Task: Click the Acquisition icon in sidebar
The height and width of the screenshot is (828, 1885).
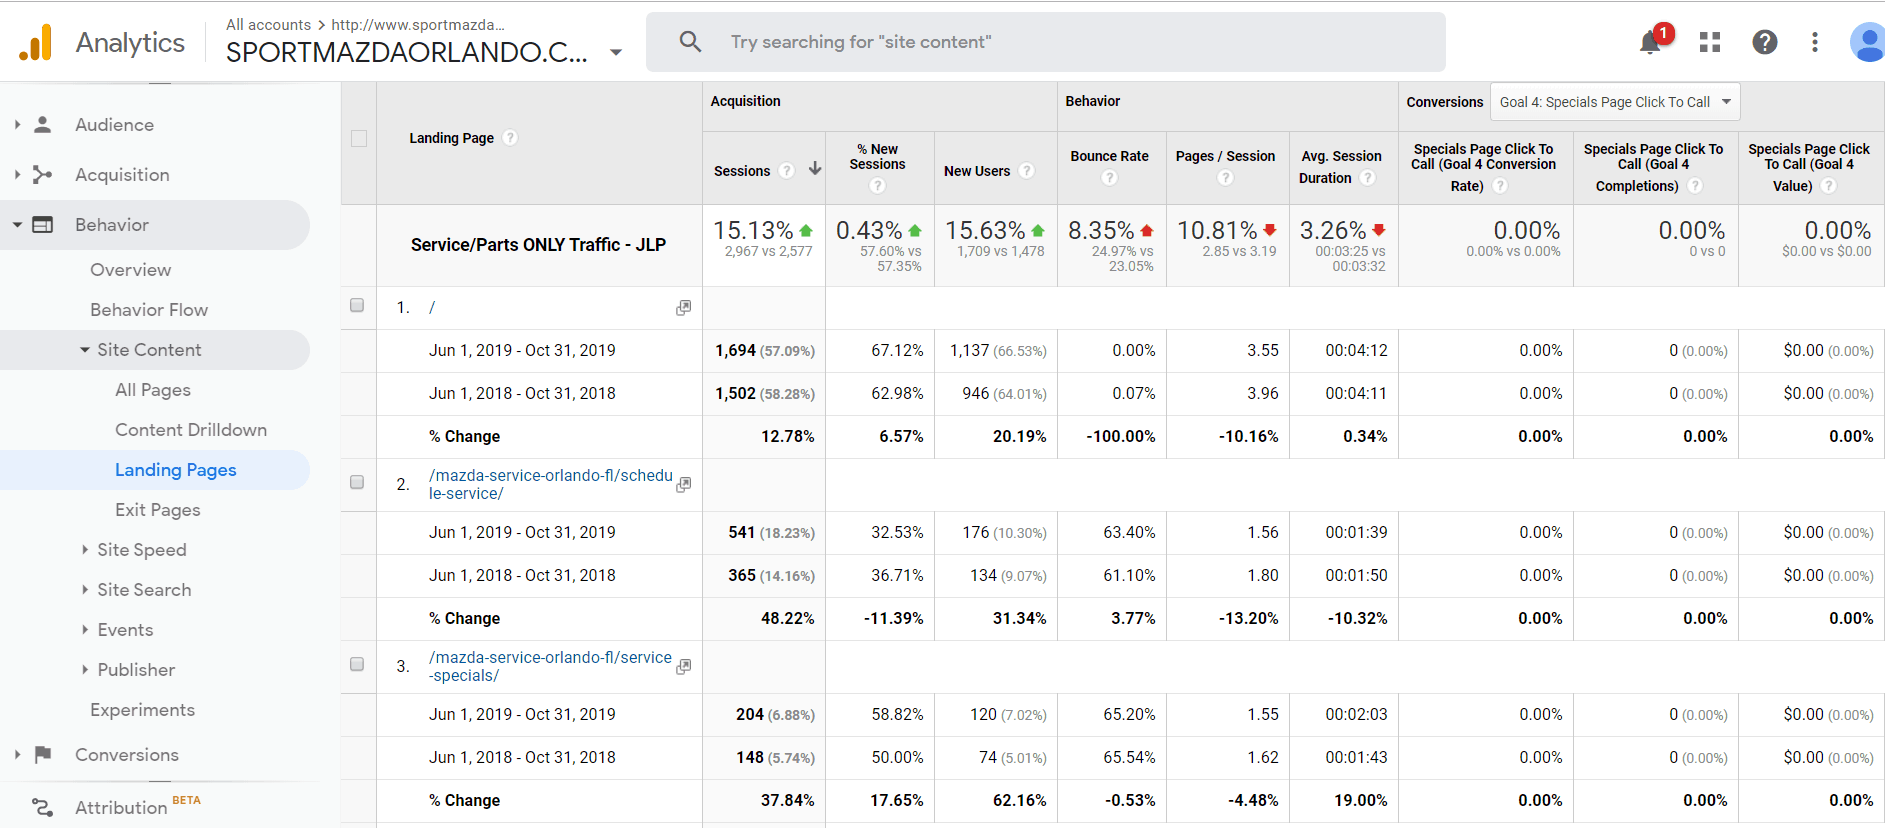Action: click(43, 175)
